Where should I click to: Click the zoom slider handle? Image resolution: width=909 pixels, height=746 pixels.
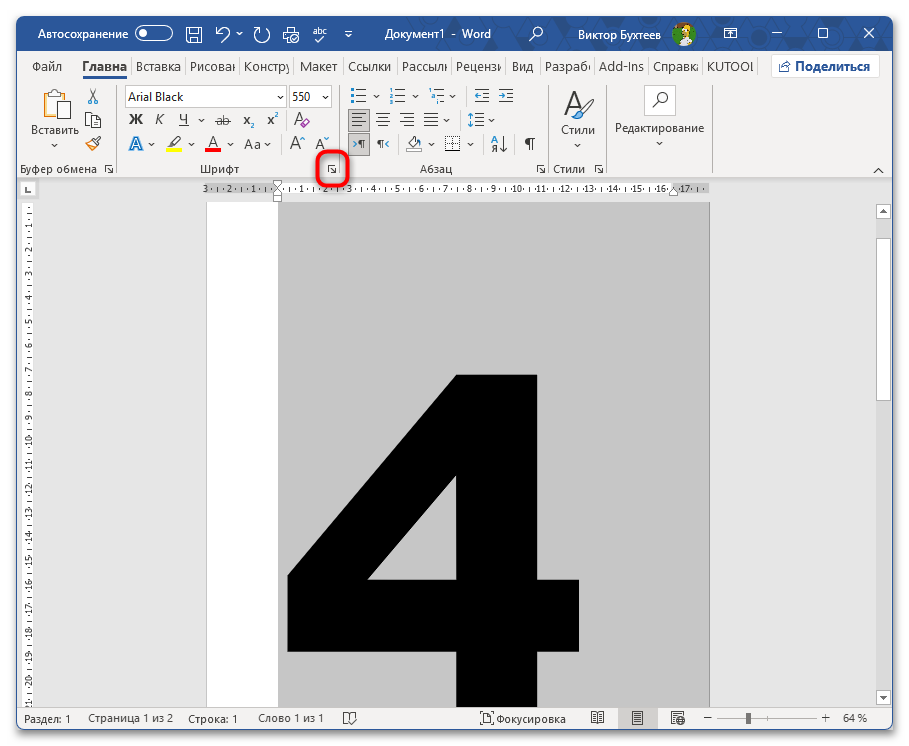(x=747, y=718)
